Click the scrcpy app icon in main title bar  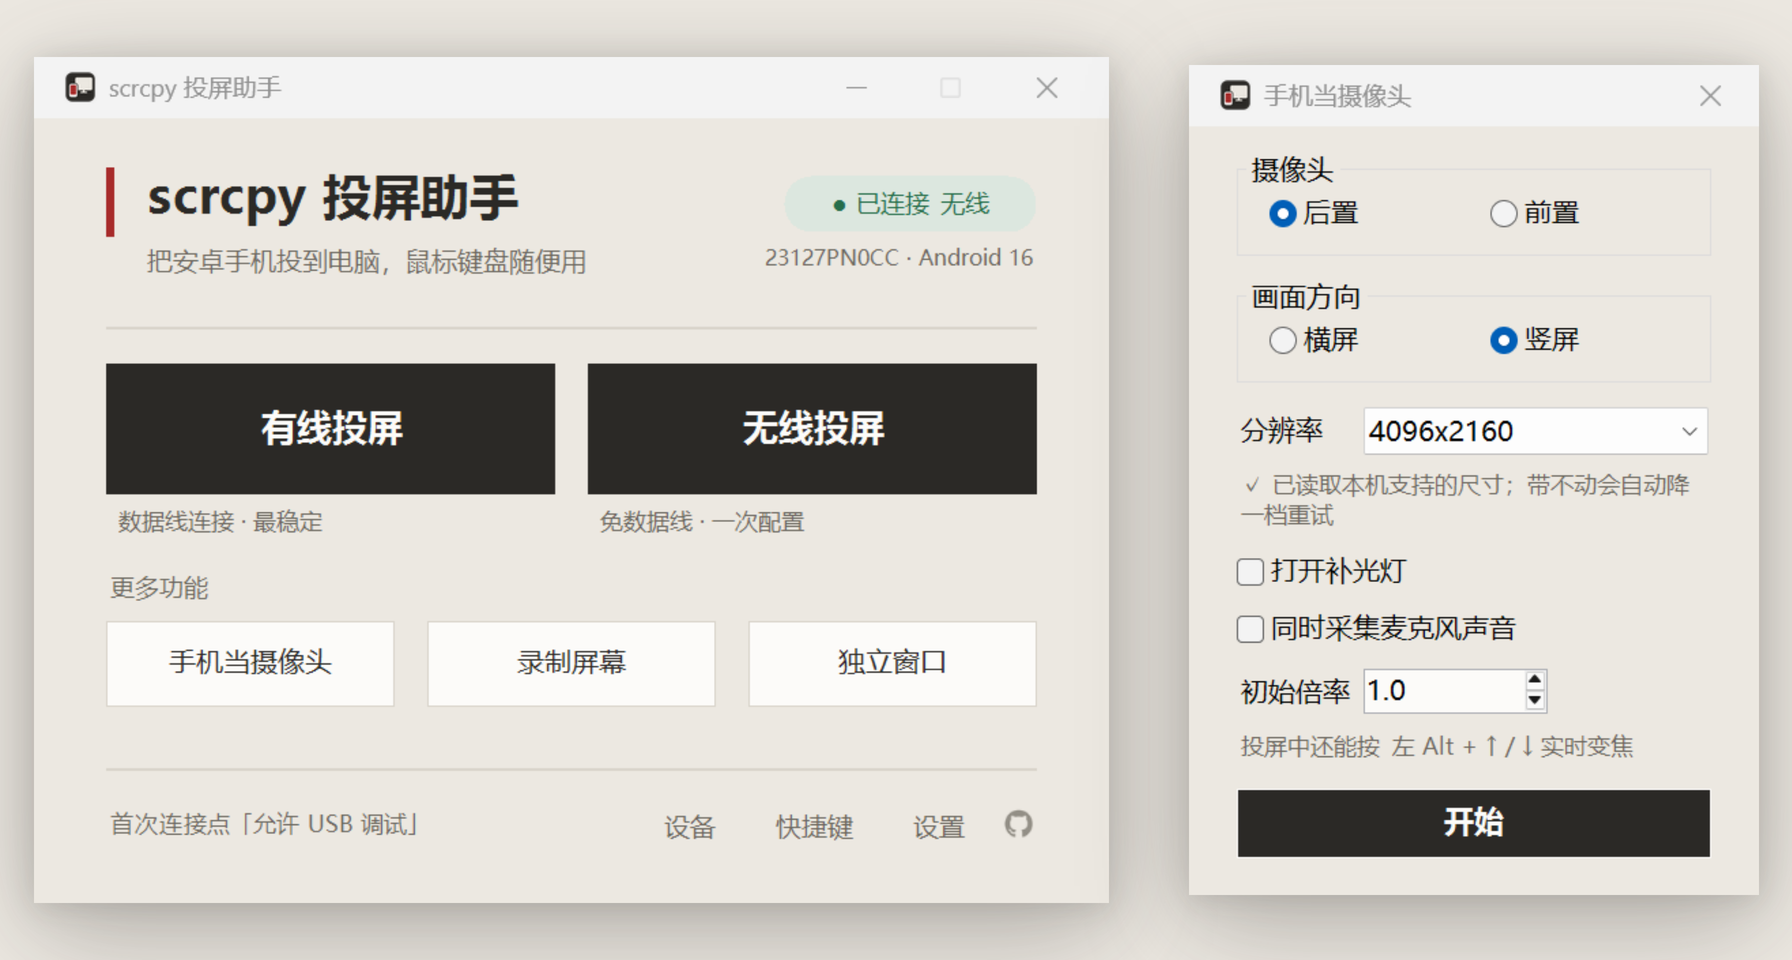[x=80, y=88]
